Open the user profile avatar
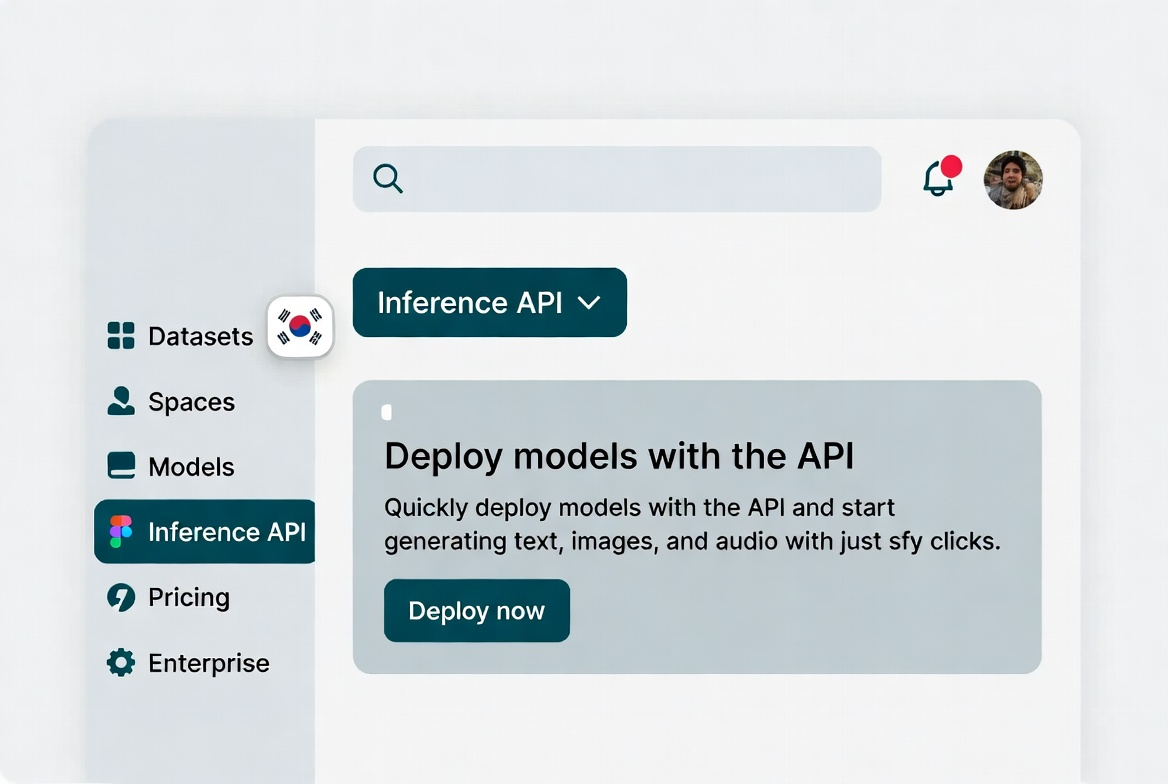This screenshot has height=784, width=1168. 1013,180
